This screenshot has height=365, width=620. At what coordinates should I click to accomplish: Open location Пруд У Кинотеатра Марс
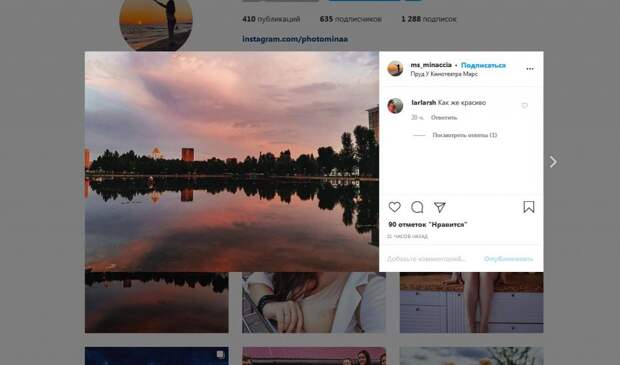444,74
